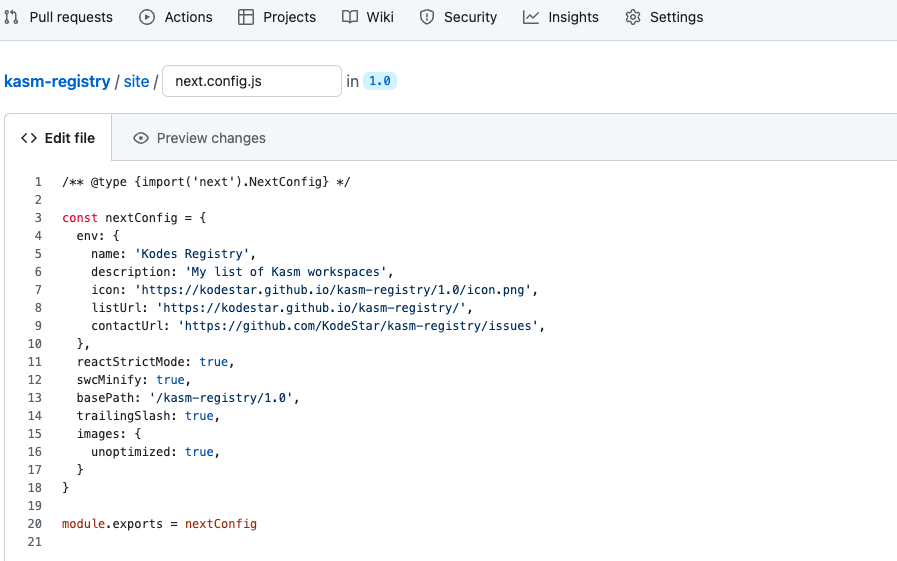Image resolution: width=897 pixels, height=561 pixels.
Task: Click the contactUrl issues URL on line 9
Action: point(358,326)
